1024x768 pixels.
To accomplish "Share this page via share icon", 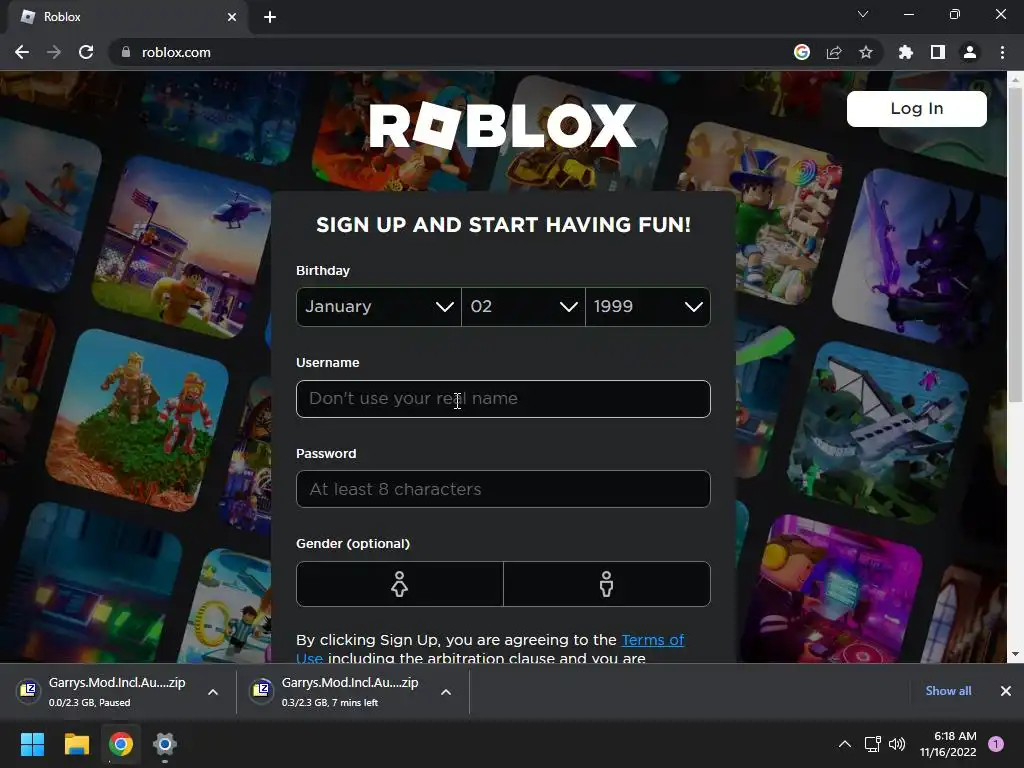I will [833, 52].
